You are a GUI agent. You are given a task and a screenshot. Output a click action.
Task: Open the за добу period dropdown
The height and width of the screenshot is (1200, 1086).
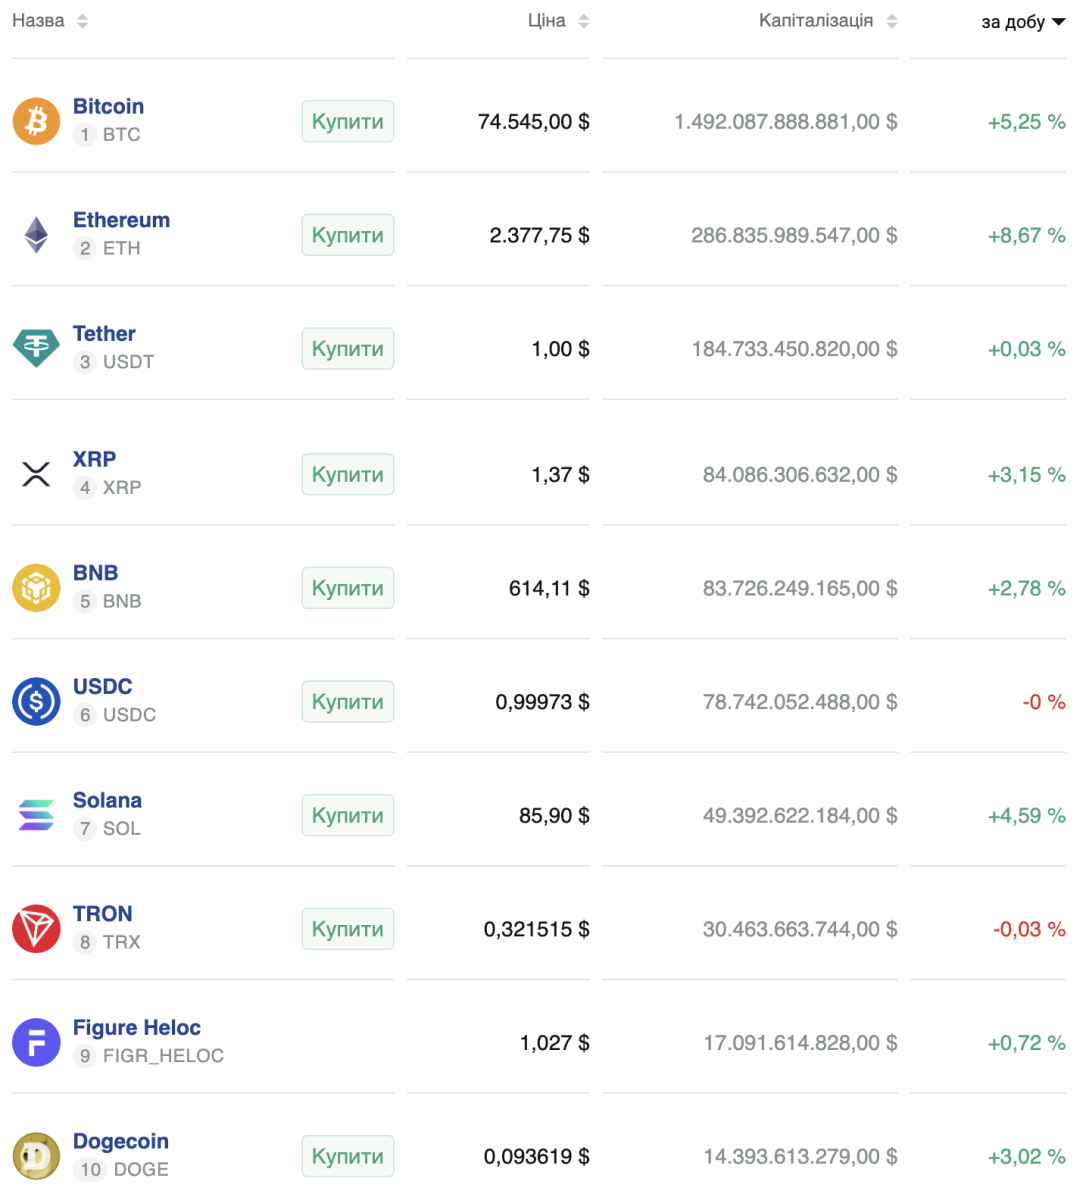(1023, 22)
